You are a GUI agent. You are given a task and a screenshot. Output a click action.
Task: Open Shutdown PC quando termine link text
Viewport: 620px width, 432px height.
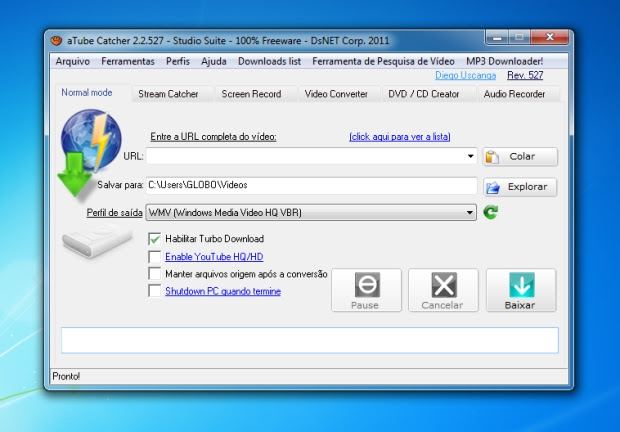pos(223,291)
